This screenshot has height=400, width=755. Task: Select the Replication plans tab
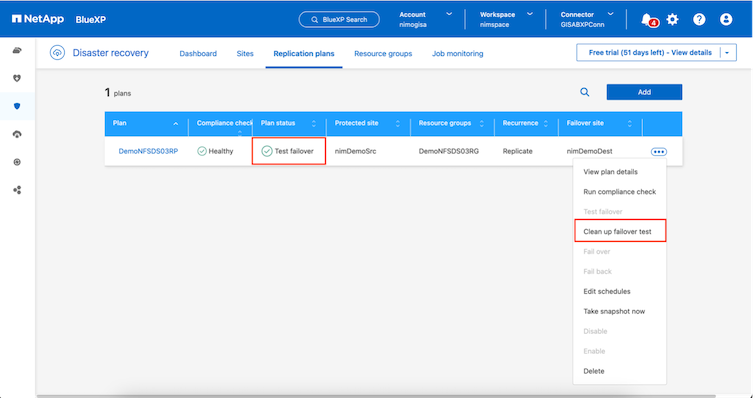click(x=304, y=53)
